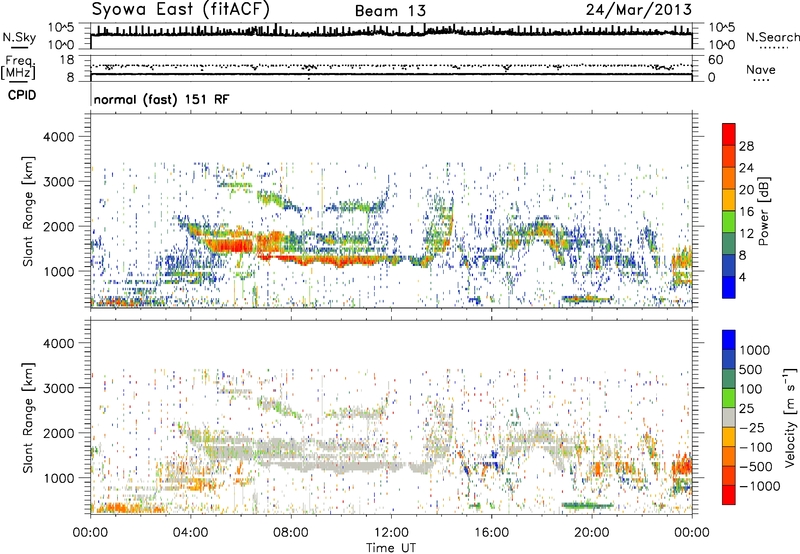Click the '16:00' time axis tick label
The width and height of the screenshot is (800, 554).
click(x=491, y=533)
